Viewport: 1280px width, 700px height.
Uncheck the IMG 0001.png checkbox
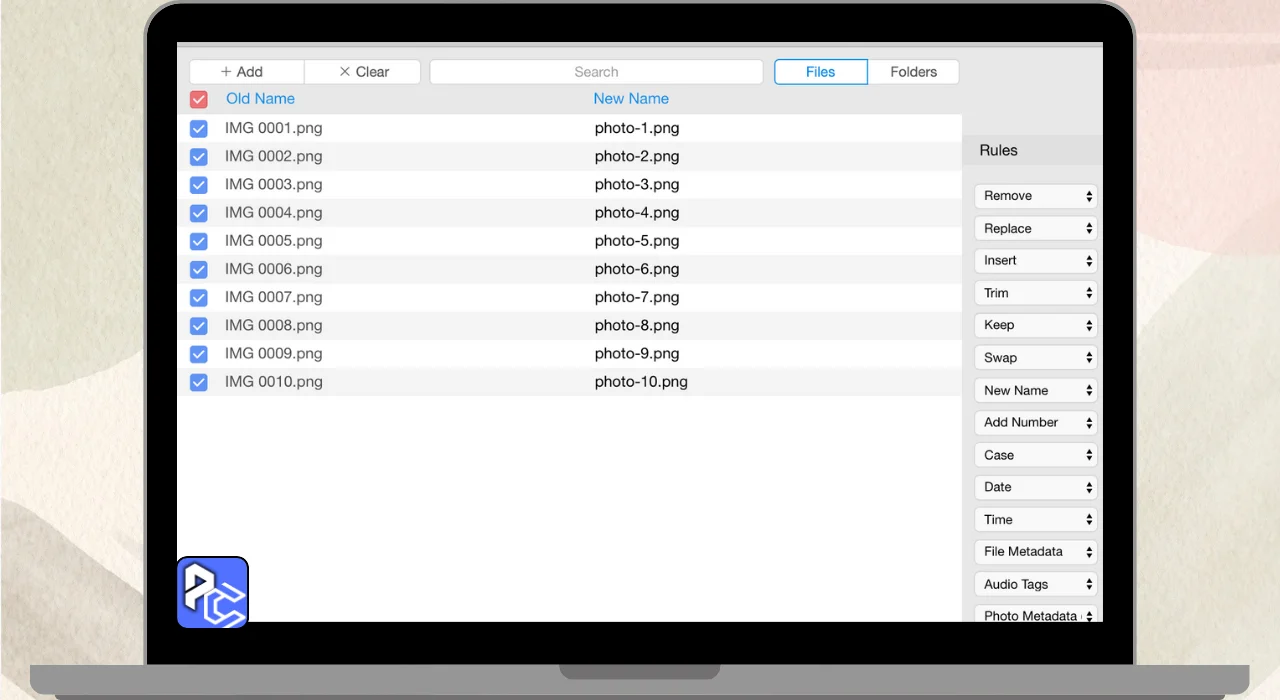pos(198,128)
